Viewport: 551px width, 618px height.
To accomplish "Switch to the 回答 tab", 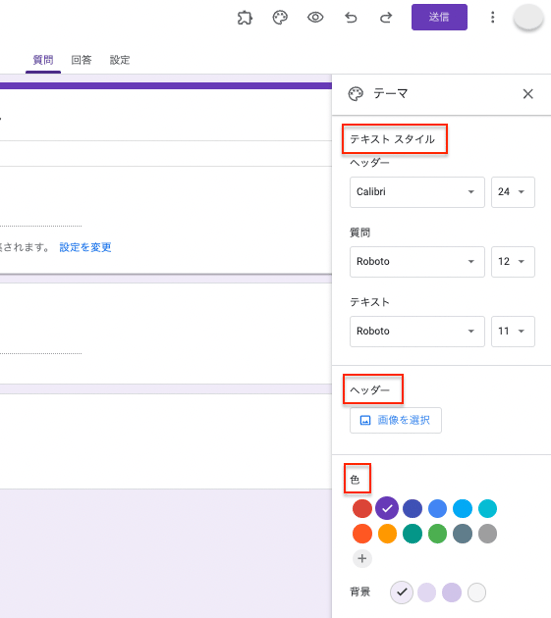I will 81,60.
